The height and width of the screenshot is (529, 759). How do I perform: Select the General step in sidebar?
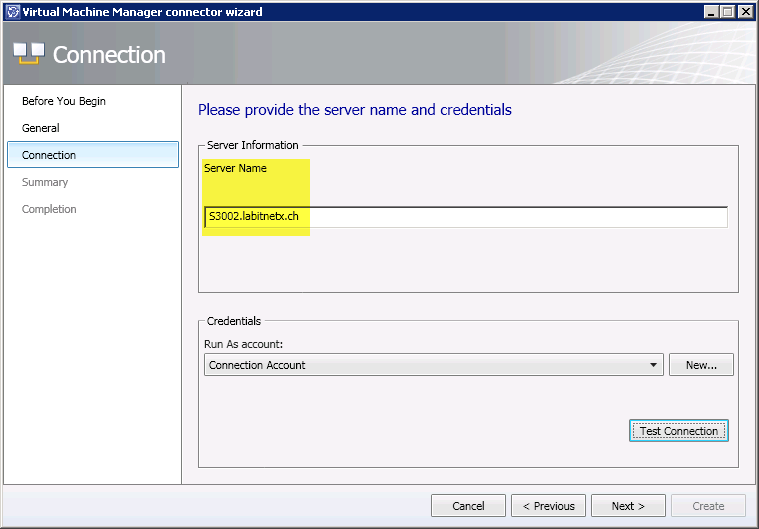41,128
